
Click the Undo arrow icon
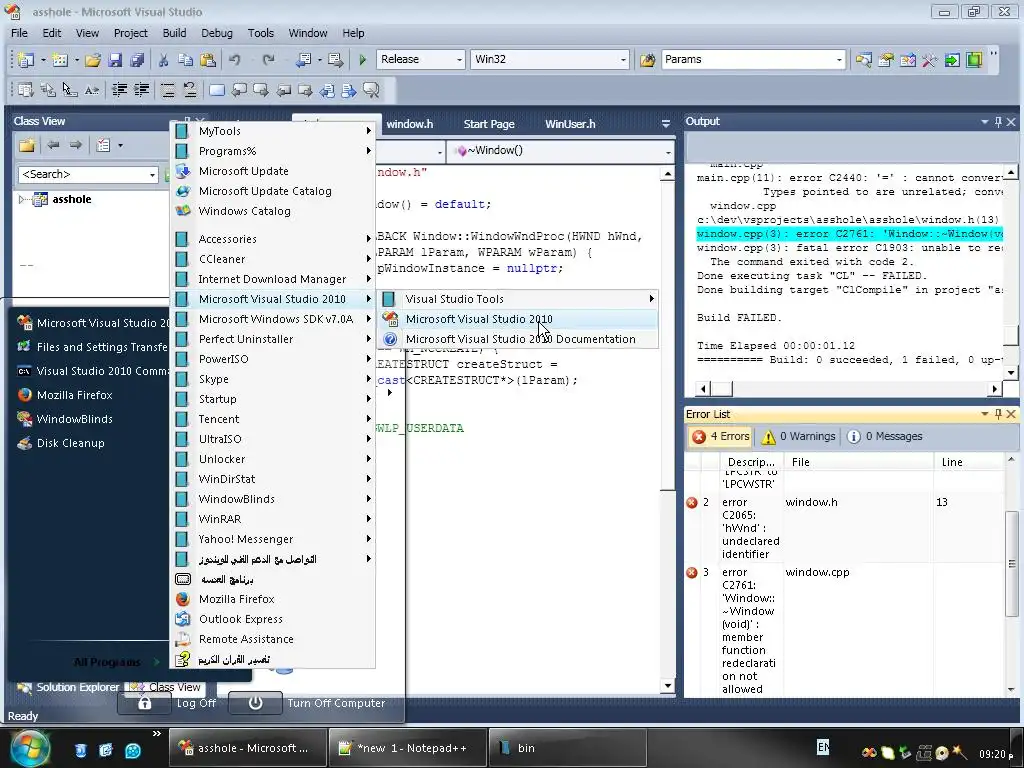pyautogui.click(x=234, y=59)
